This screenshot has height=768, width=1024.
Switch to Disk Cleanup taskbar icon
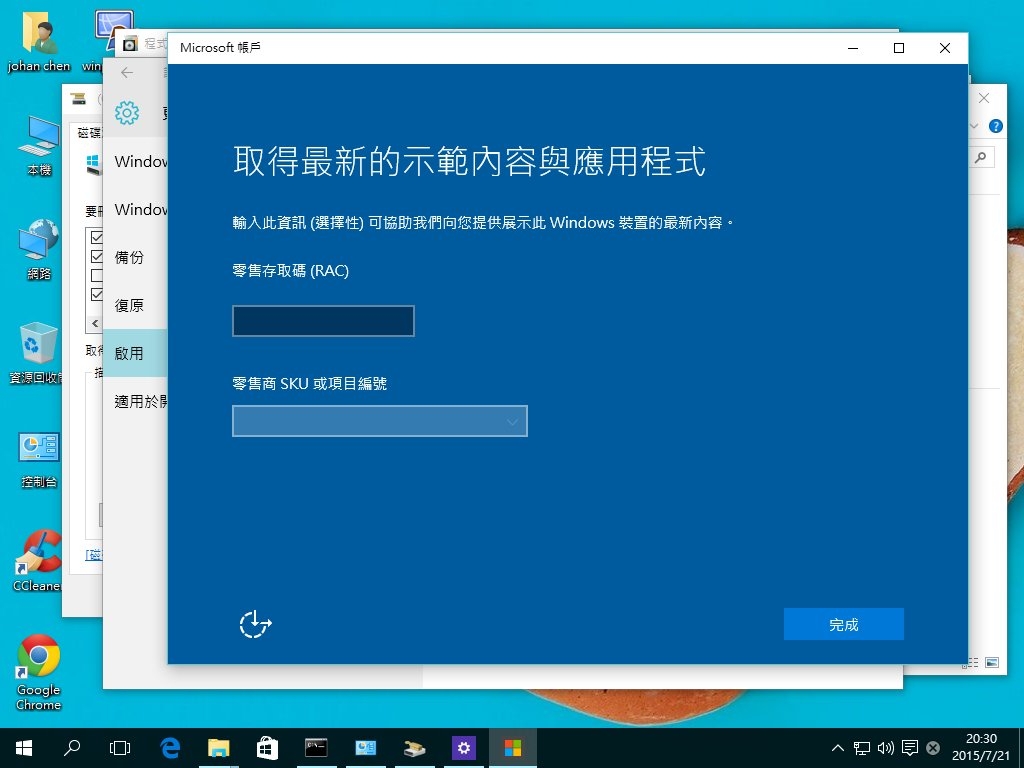(415, 748)
